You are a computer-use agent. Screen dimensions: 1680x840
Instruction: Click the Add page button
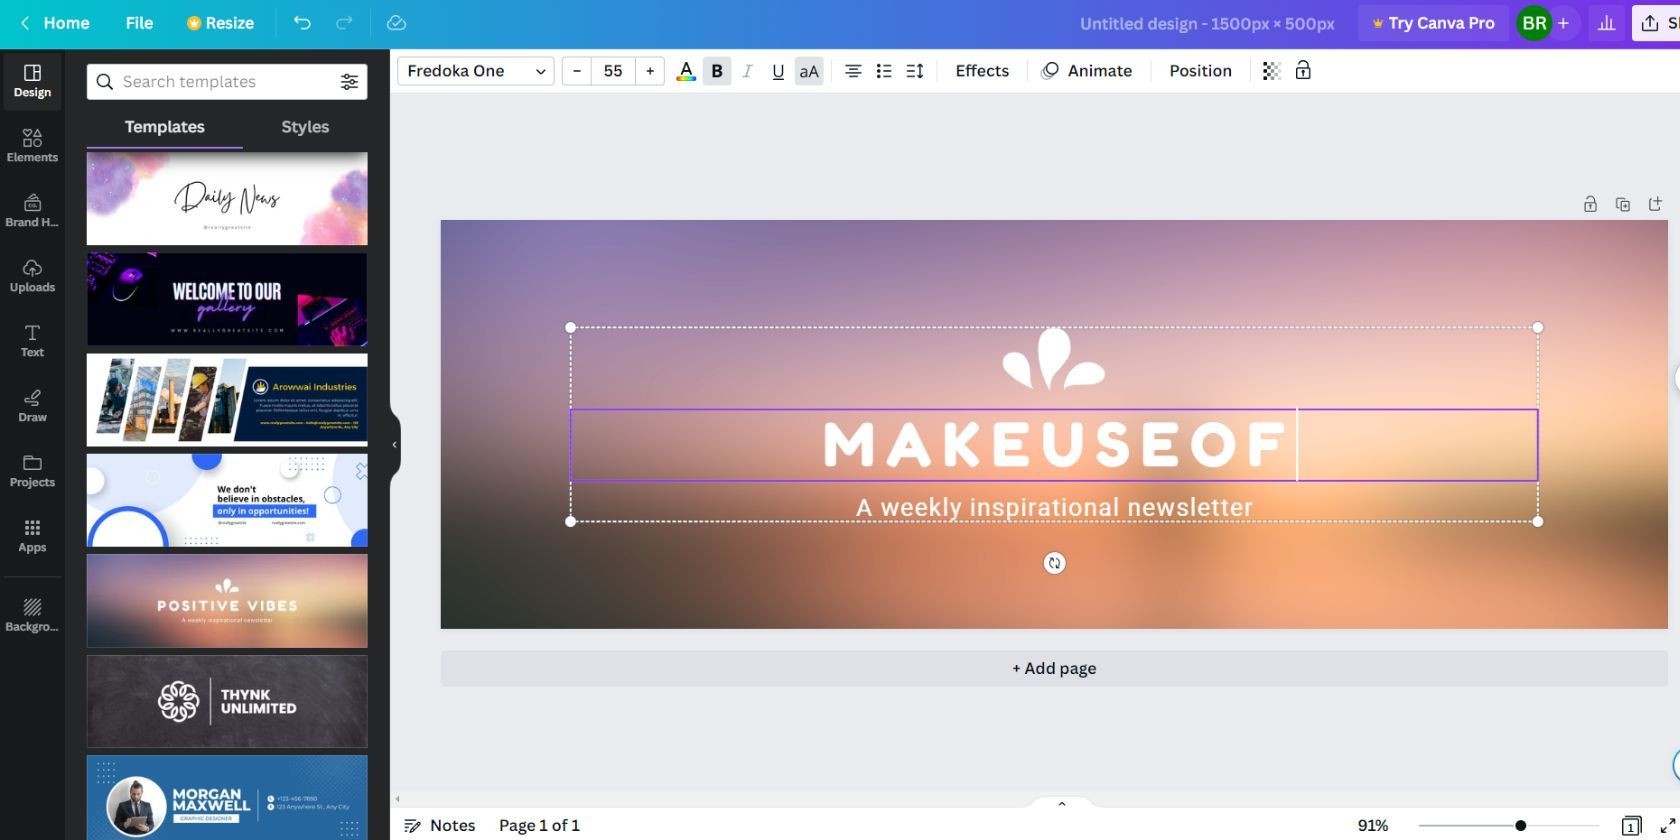[1054, 668]
